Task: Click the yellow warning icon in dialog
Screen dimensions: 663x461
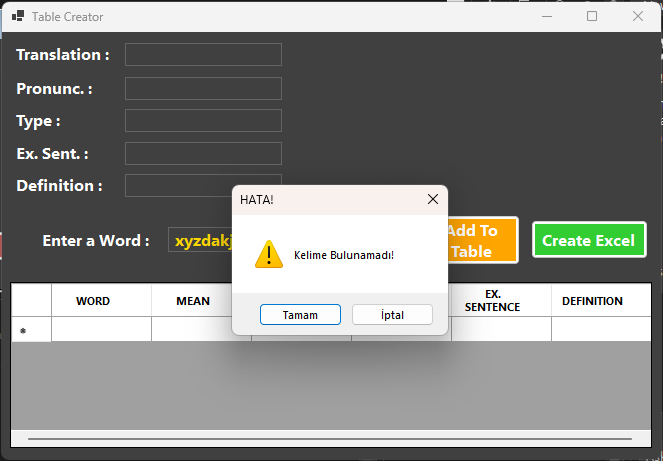Action: [269, 254]
